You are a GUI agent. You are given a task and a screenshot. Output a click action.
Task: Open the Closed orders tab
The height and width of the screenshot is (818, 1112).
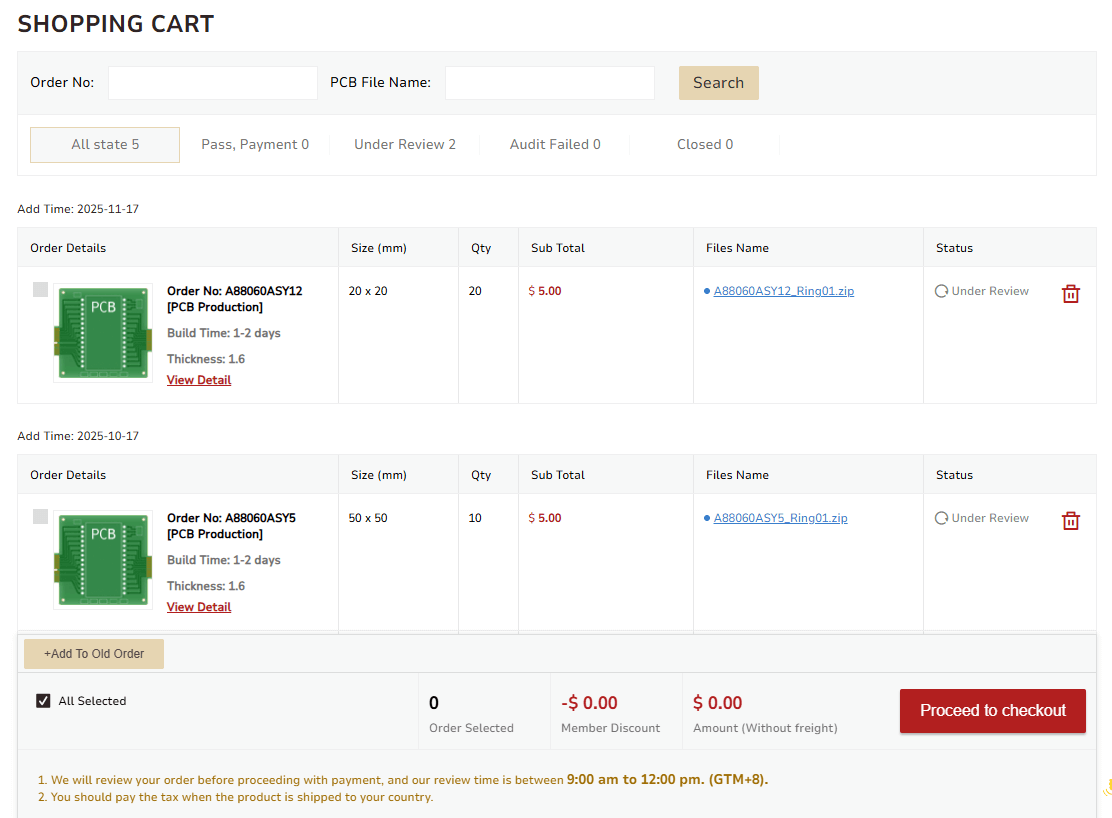tap(704, 144)
